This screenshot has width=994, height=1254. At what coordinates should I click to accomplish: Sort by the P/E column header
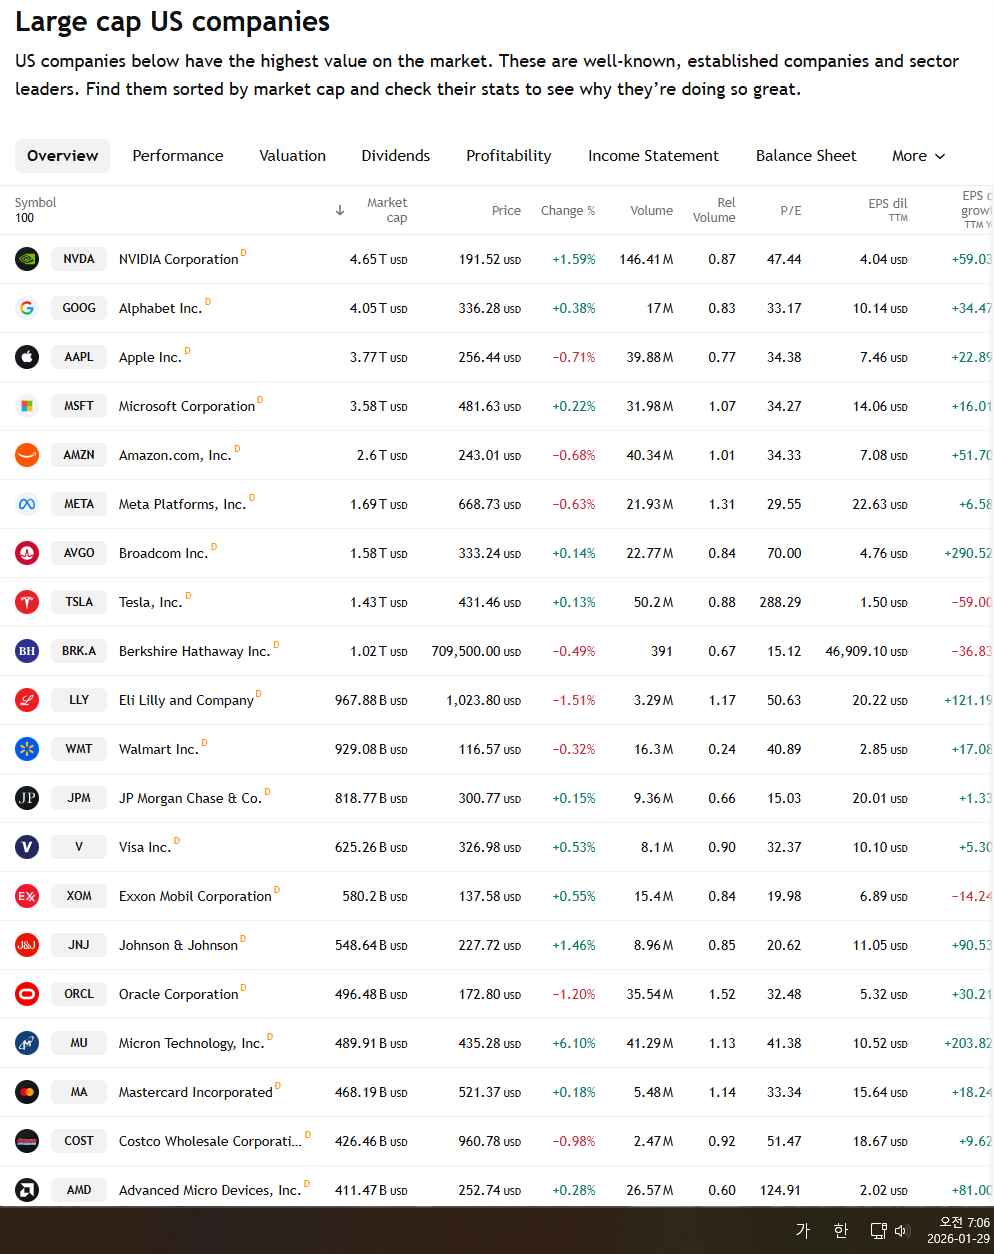(x=790, y=210)
